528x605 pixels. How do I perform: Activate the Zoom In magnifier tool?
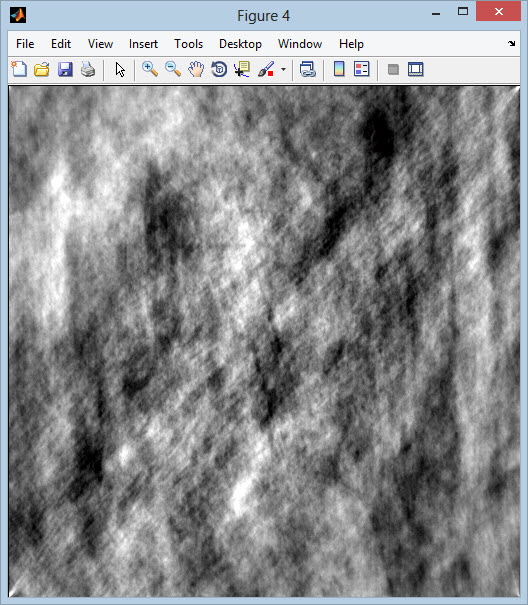(150, 70)
